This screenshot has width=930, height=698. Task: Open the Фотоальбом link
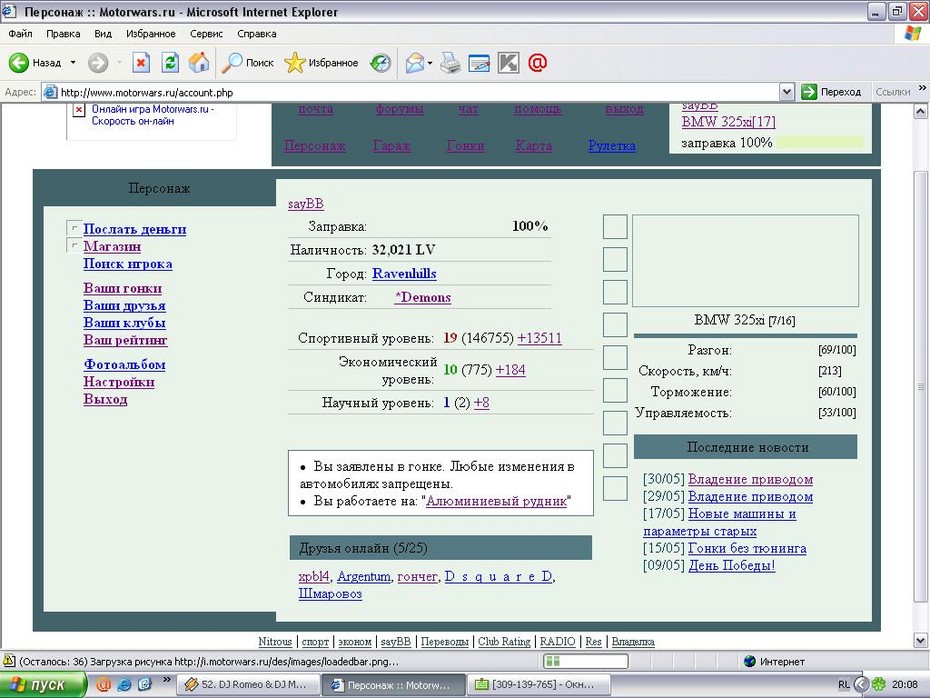click(125, 364)
